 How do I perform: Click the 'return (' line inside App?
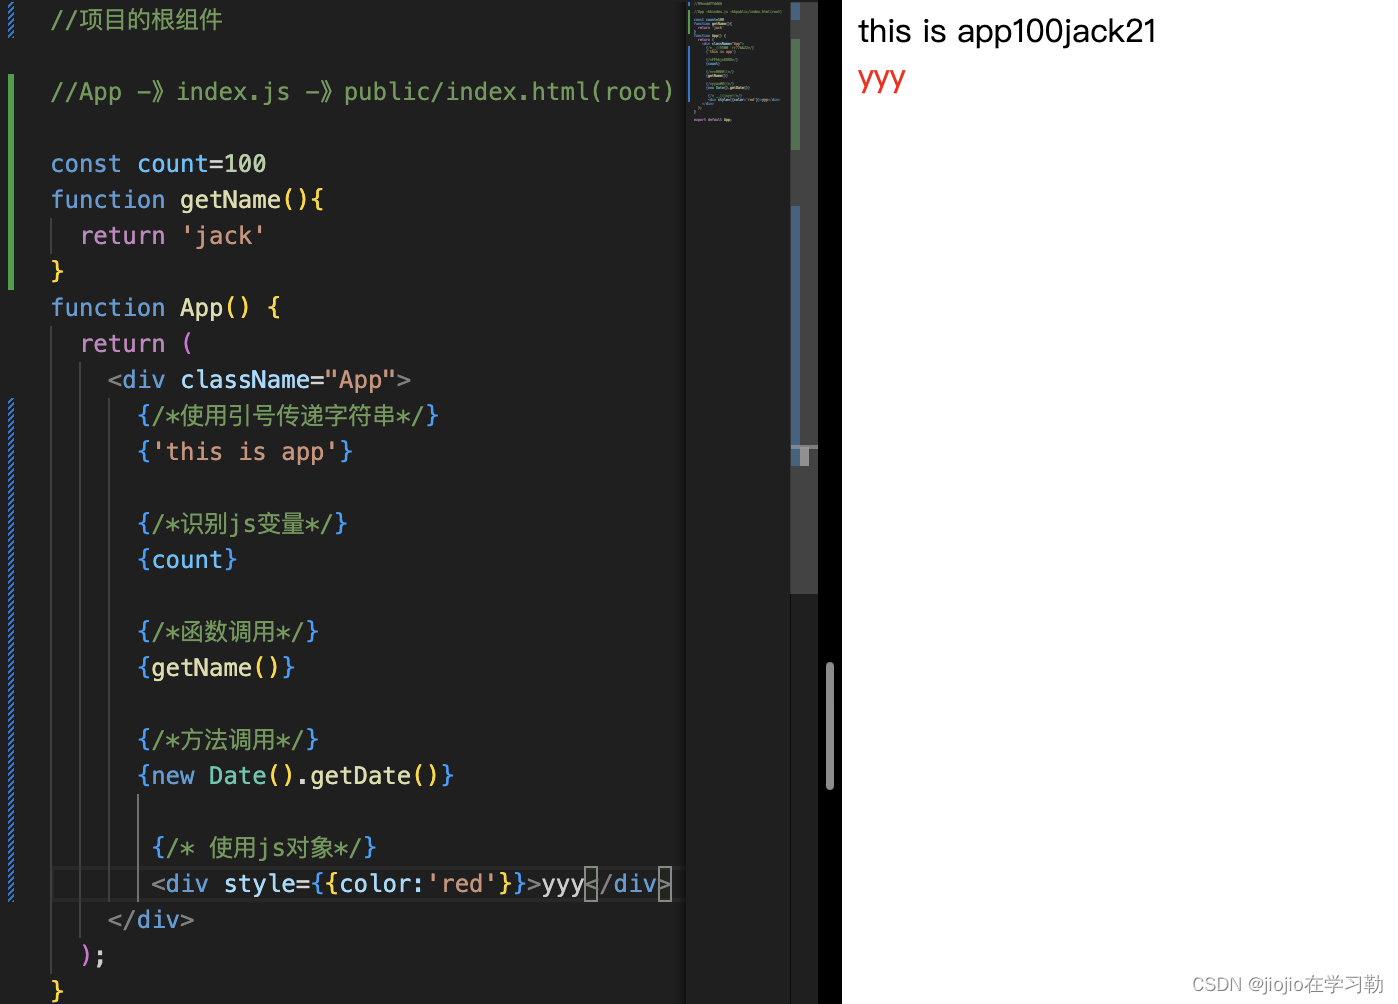pyautogui.click(x=136, y=344)
